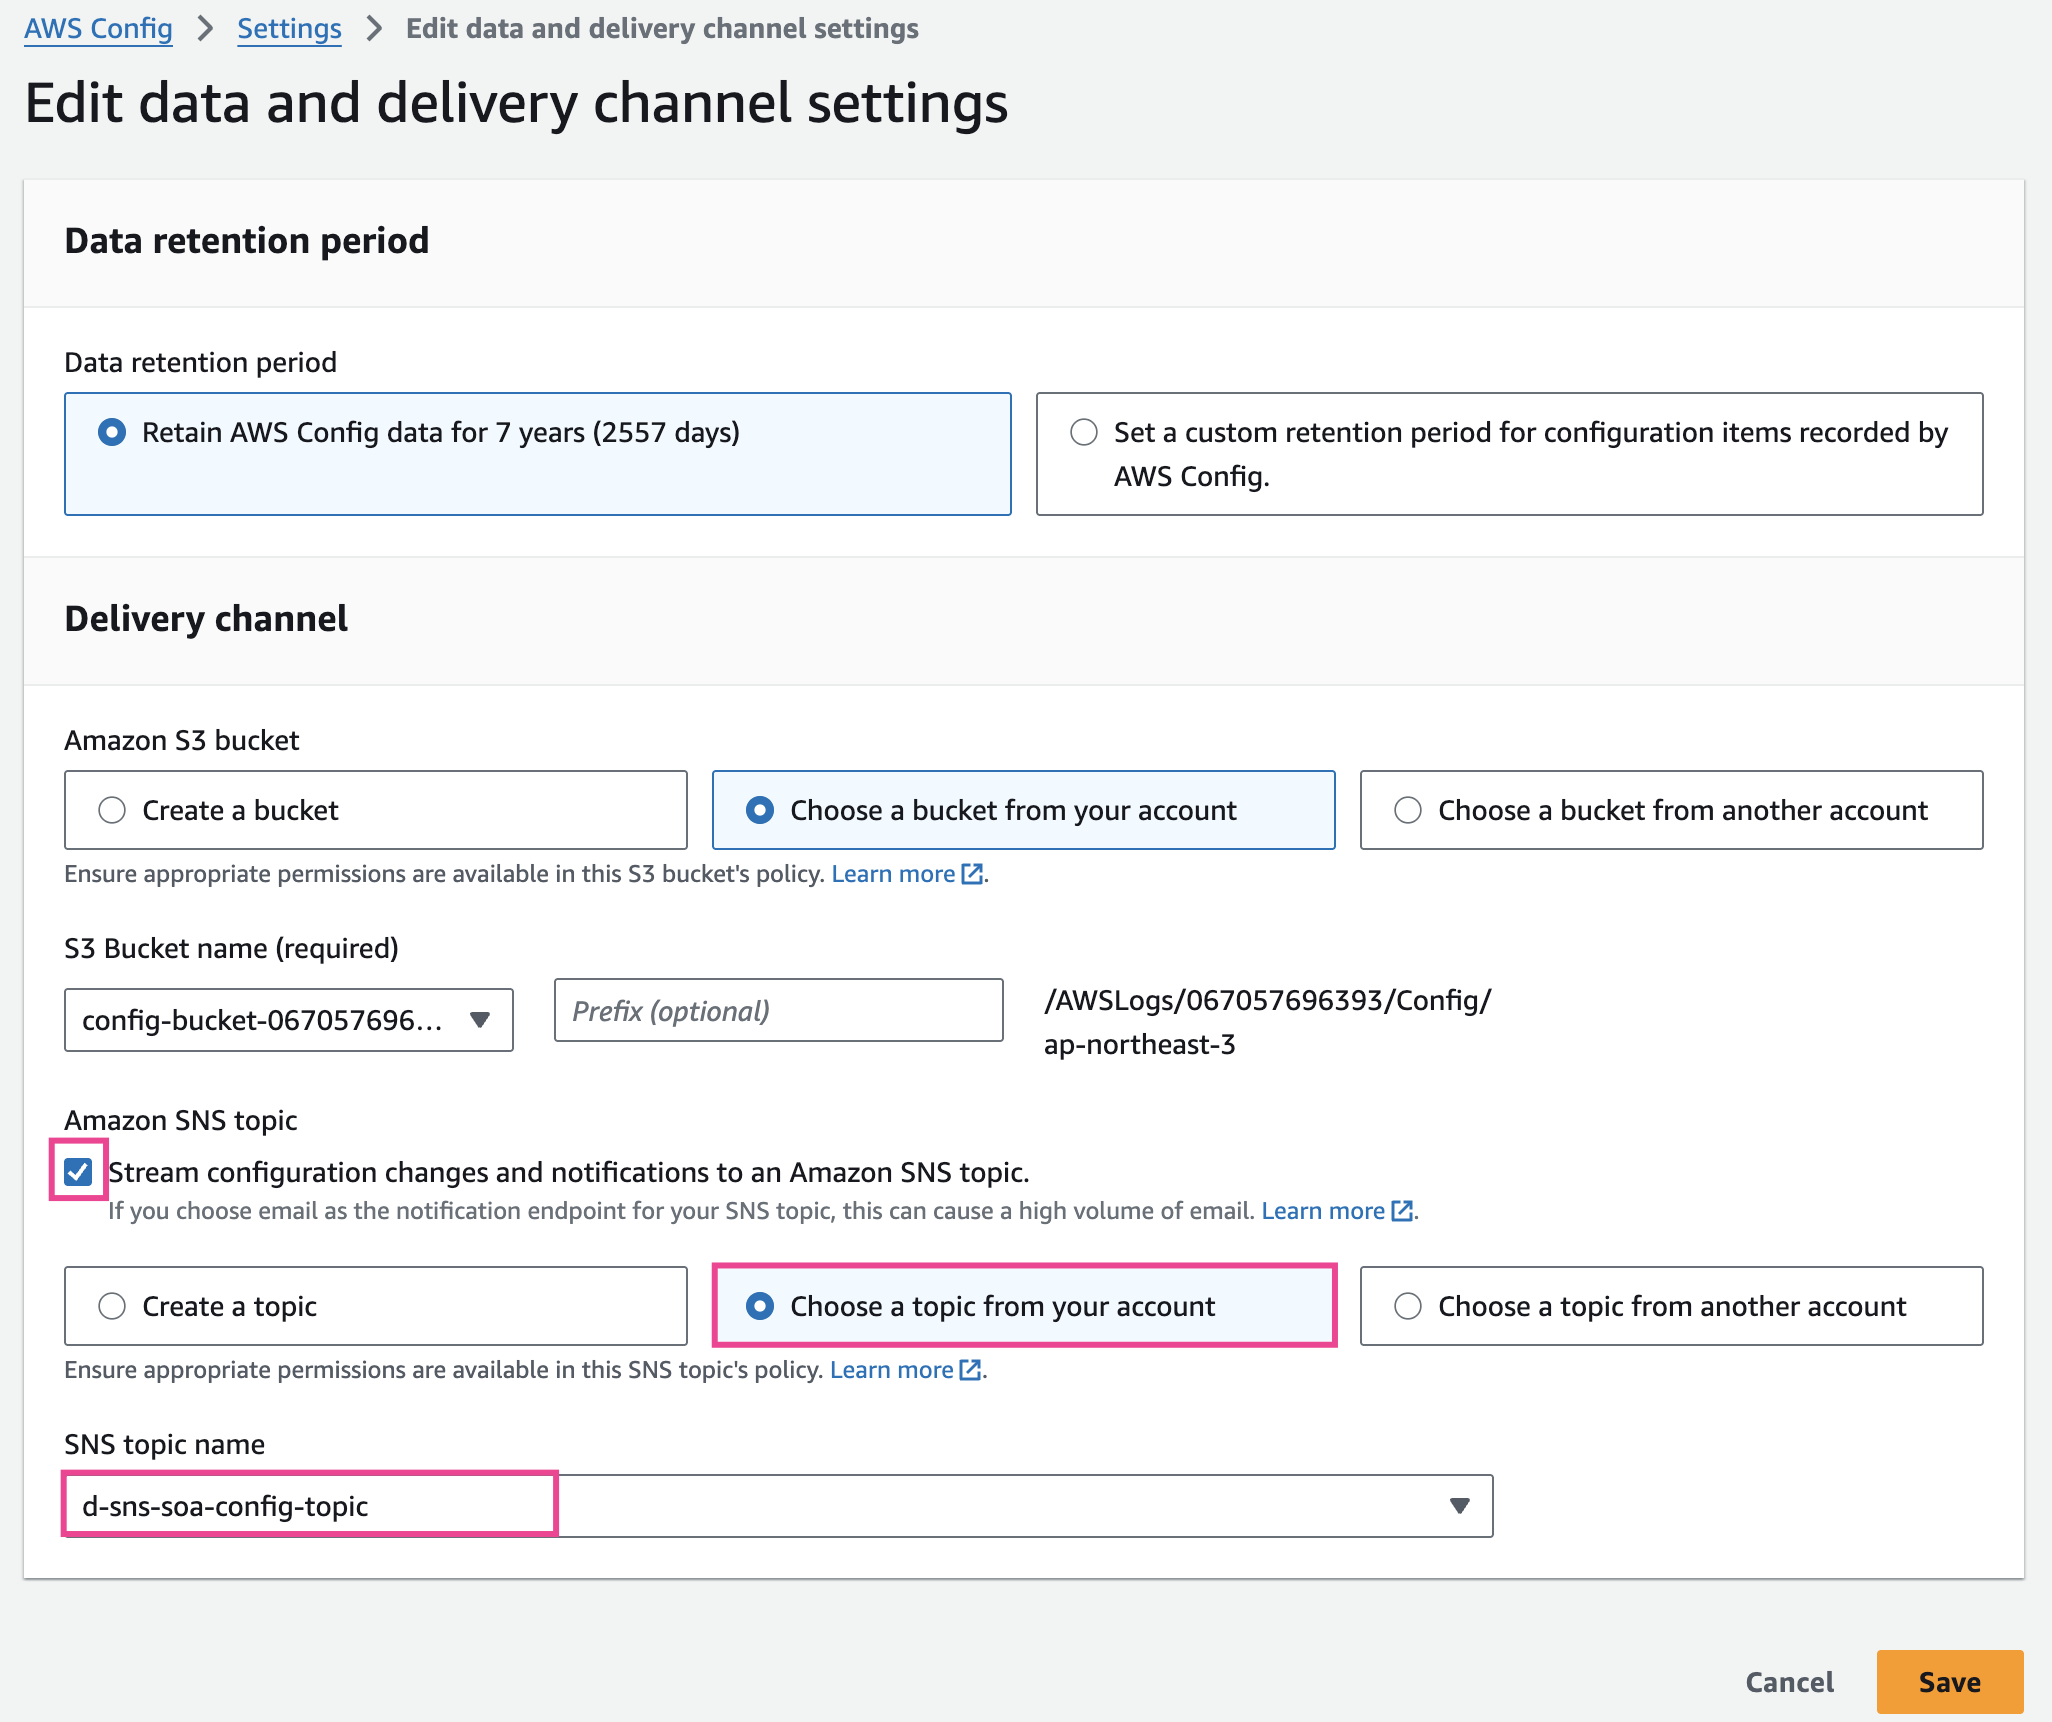
Task: Click Cancel to discard changes
Action: tap(1789, 1682)
